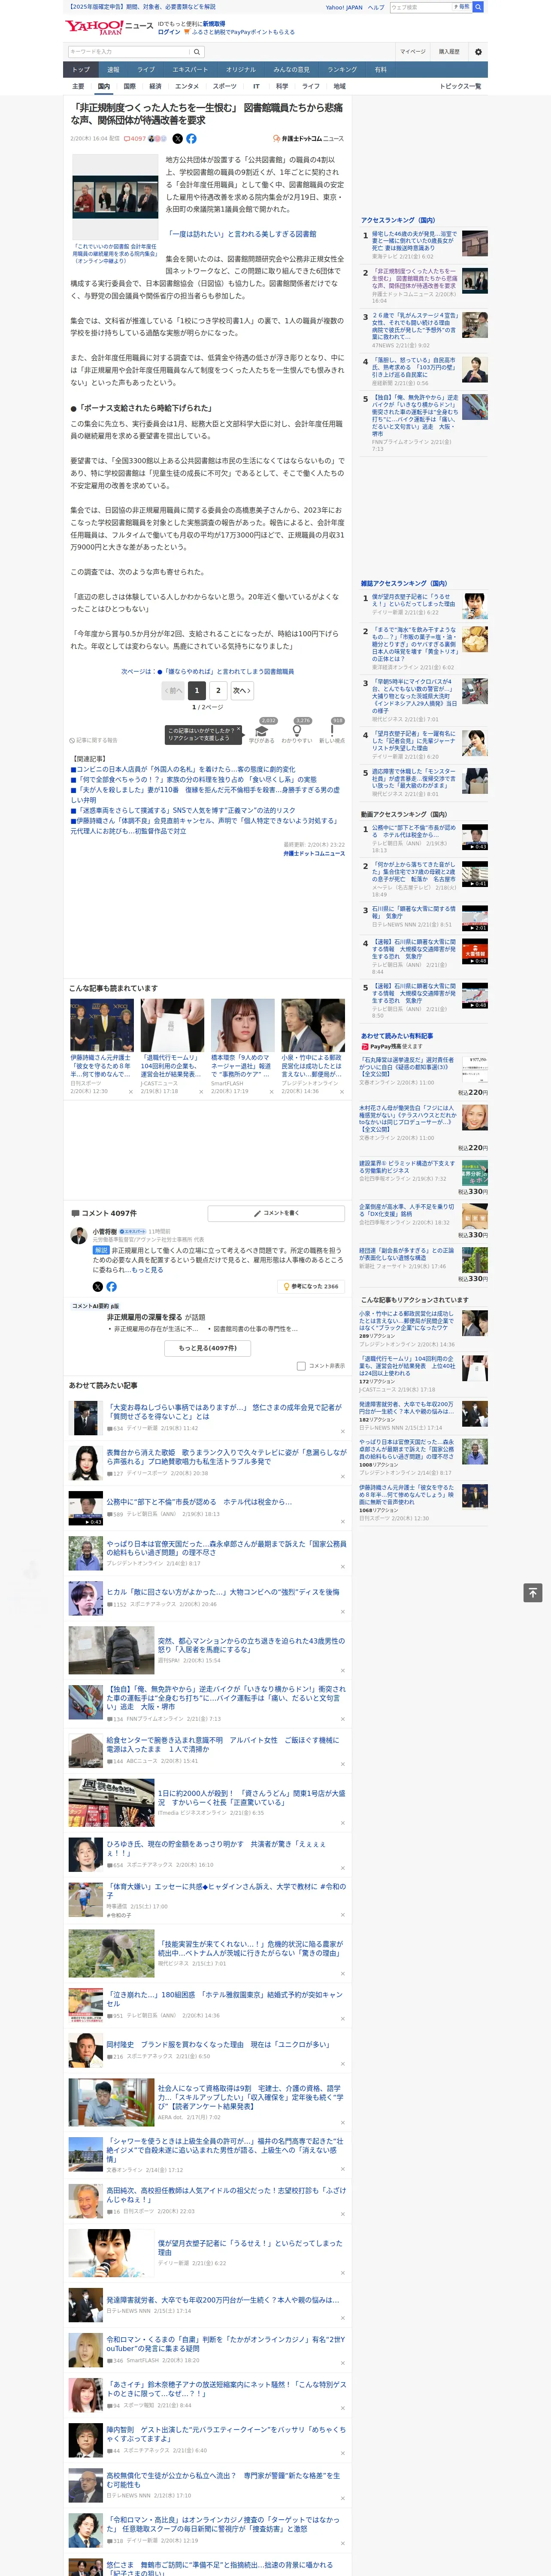The image size is (551, 2576).
Task: Click 記事に関する報告 report icon
Action: [x=94, y=740]
